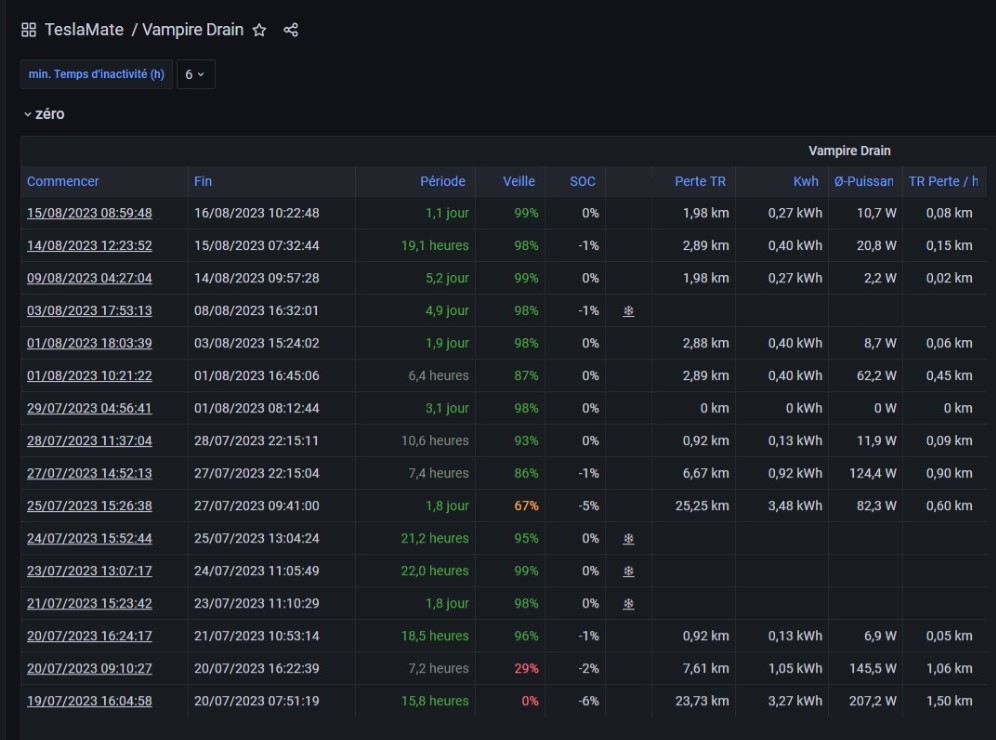The image size is (996, 740).
Task: Select the 0 kWh cell
Action: [804, 408]
